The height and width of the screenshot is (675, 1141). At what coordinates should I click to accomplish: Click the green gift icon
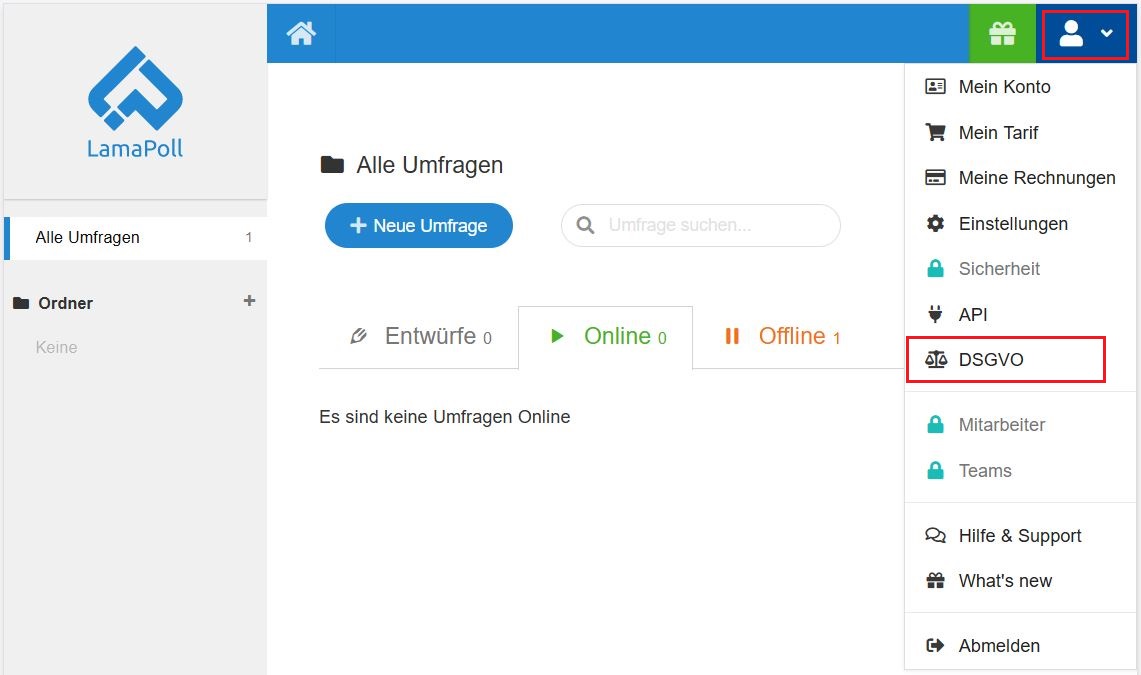coord(1002,33)
